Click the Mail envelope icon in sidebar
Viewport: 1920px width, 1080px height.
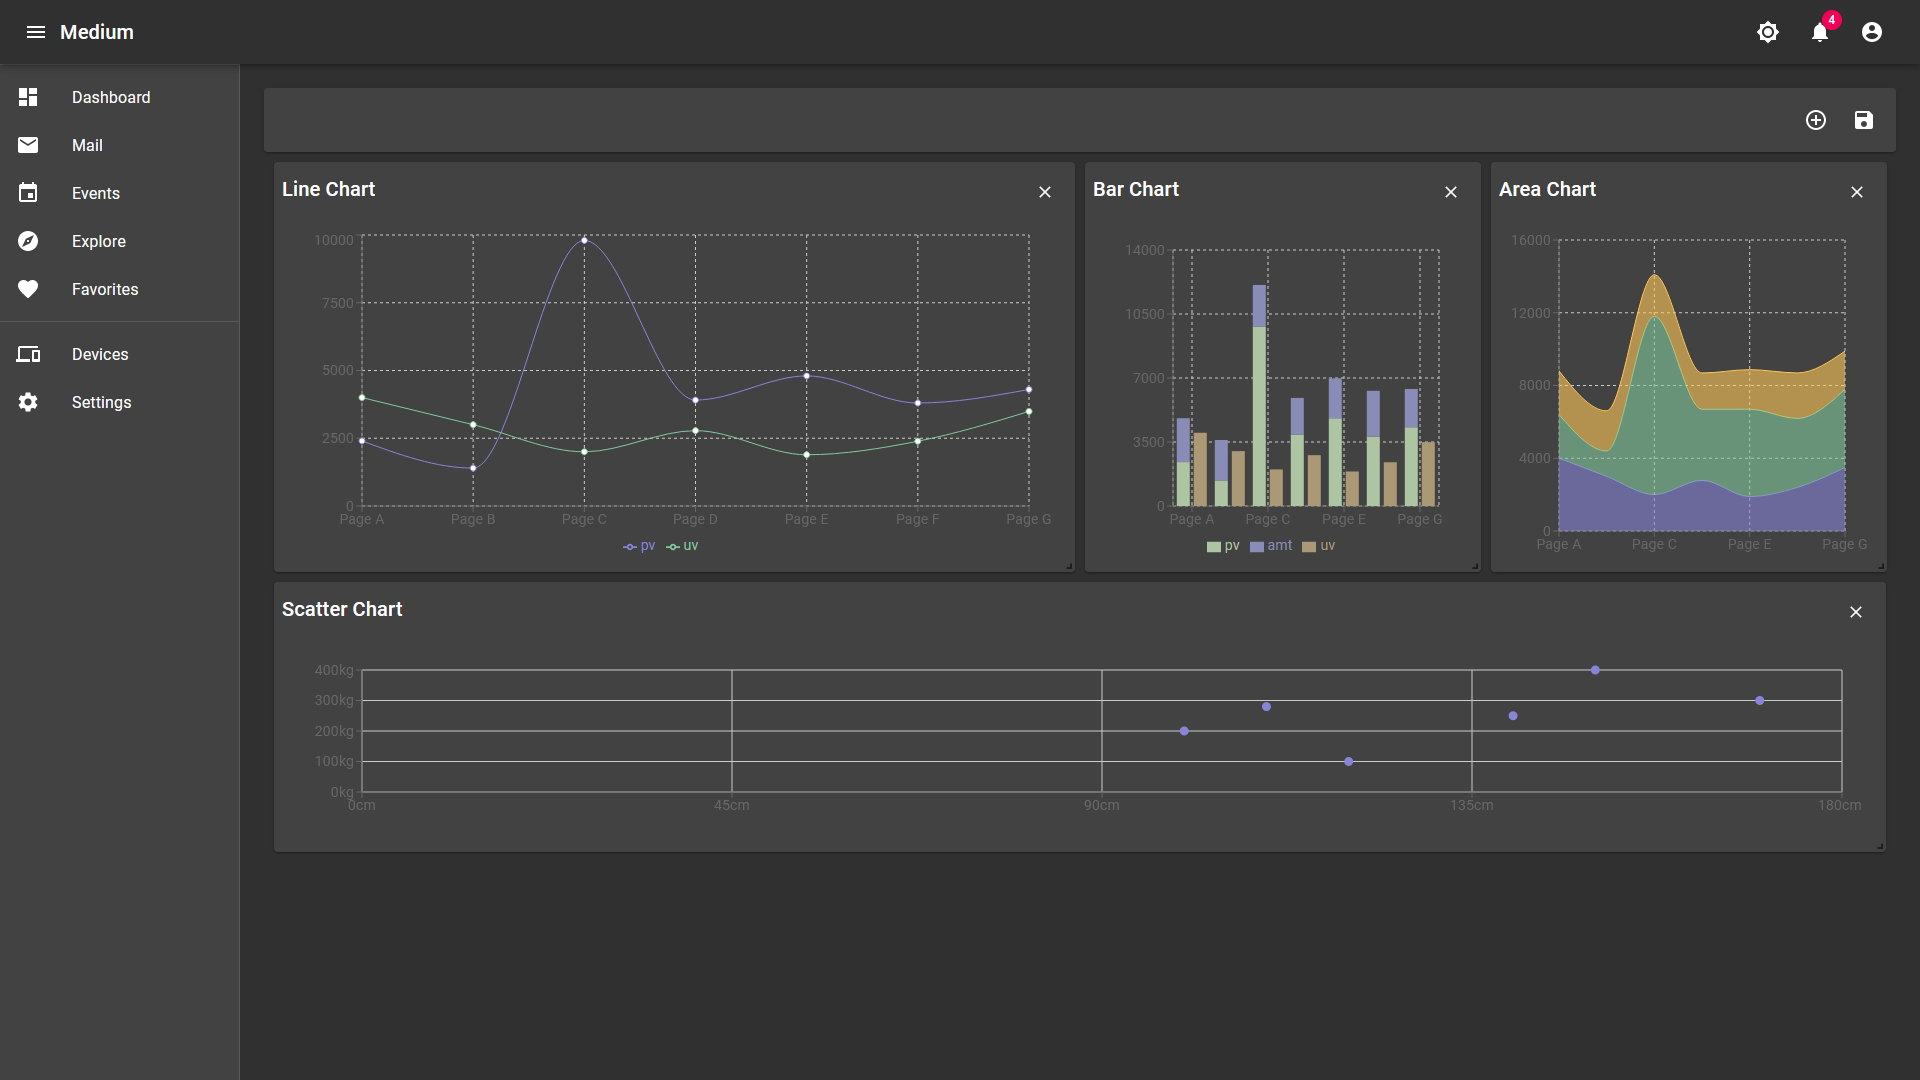28,145
